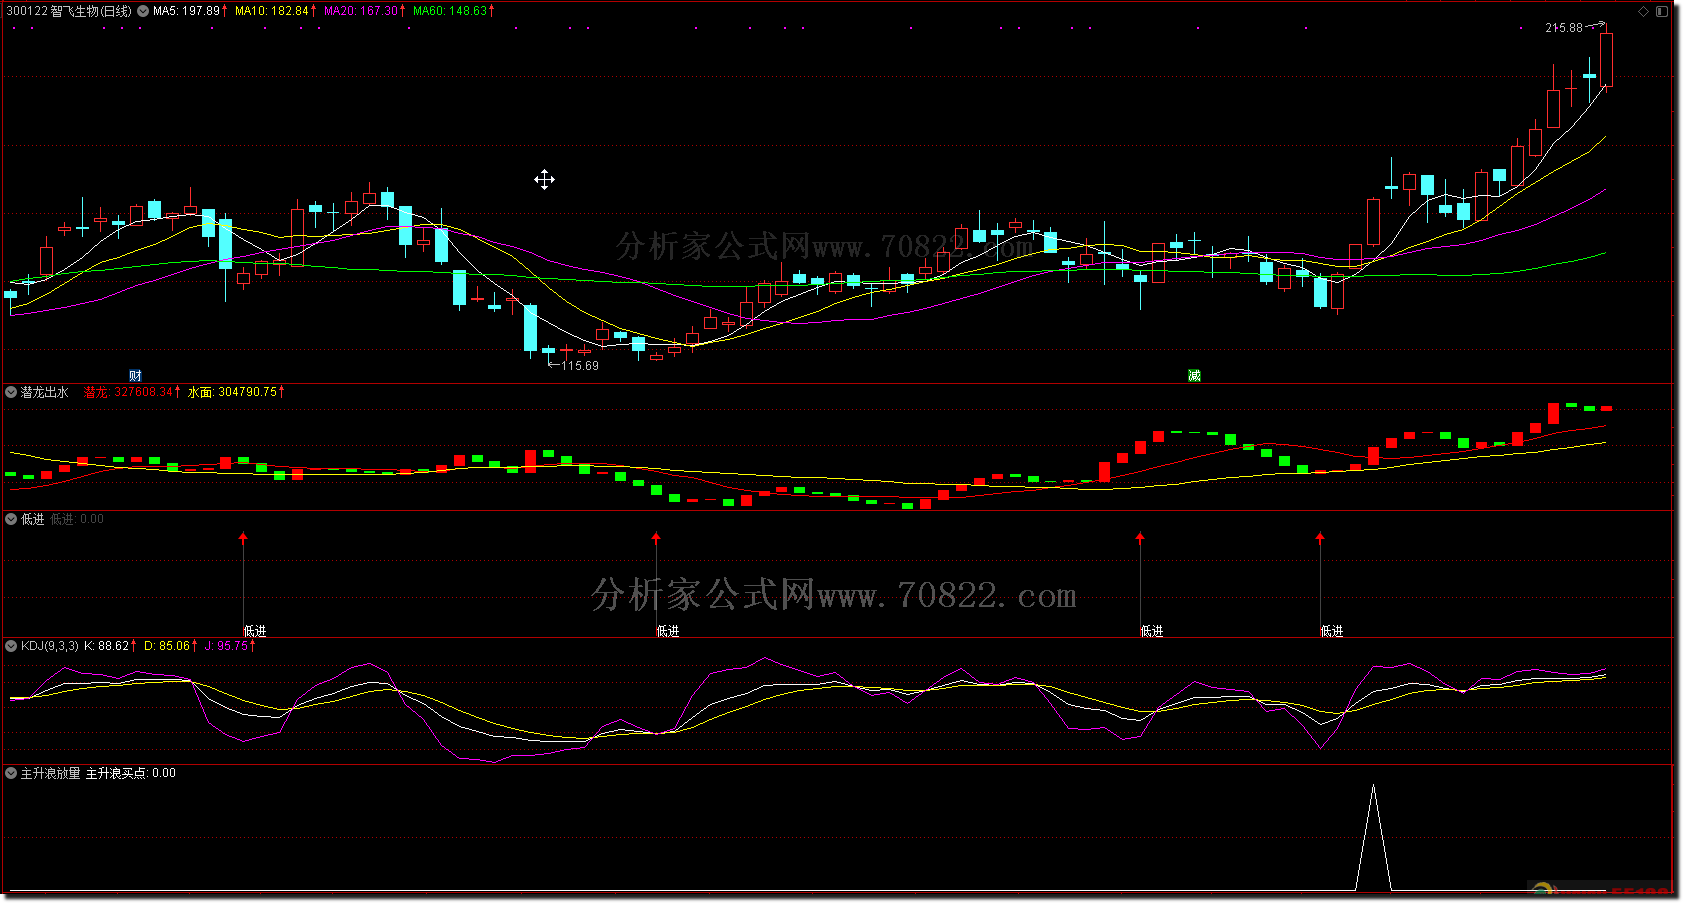Open the 低进 panel indicator dropdown
Screen dimensions: 1684x903
coord(11,519)
